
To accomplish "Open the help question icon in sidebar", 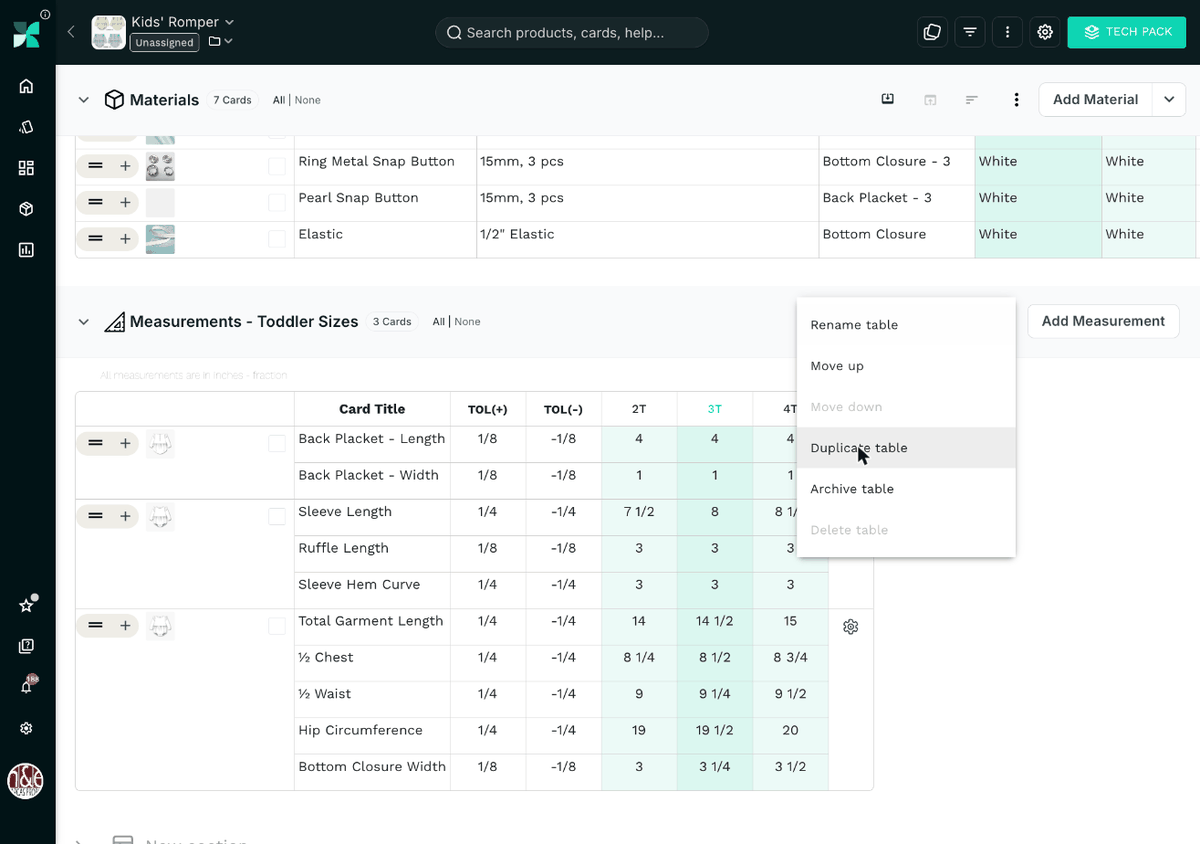I will pos(27,646).
